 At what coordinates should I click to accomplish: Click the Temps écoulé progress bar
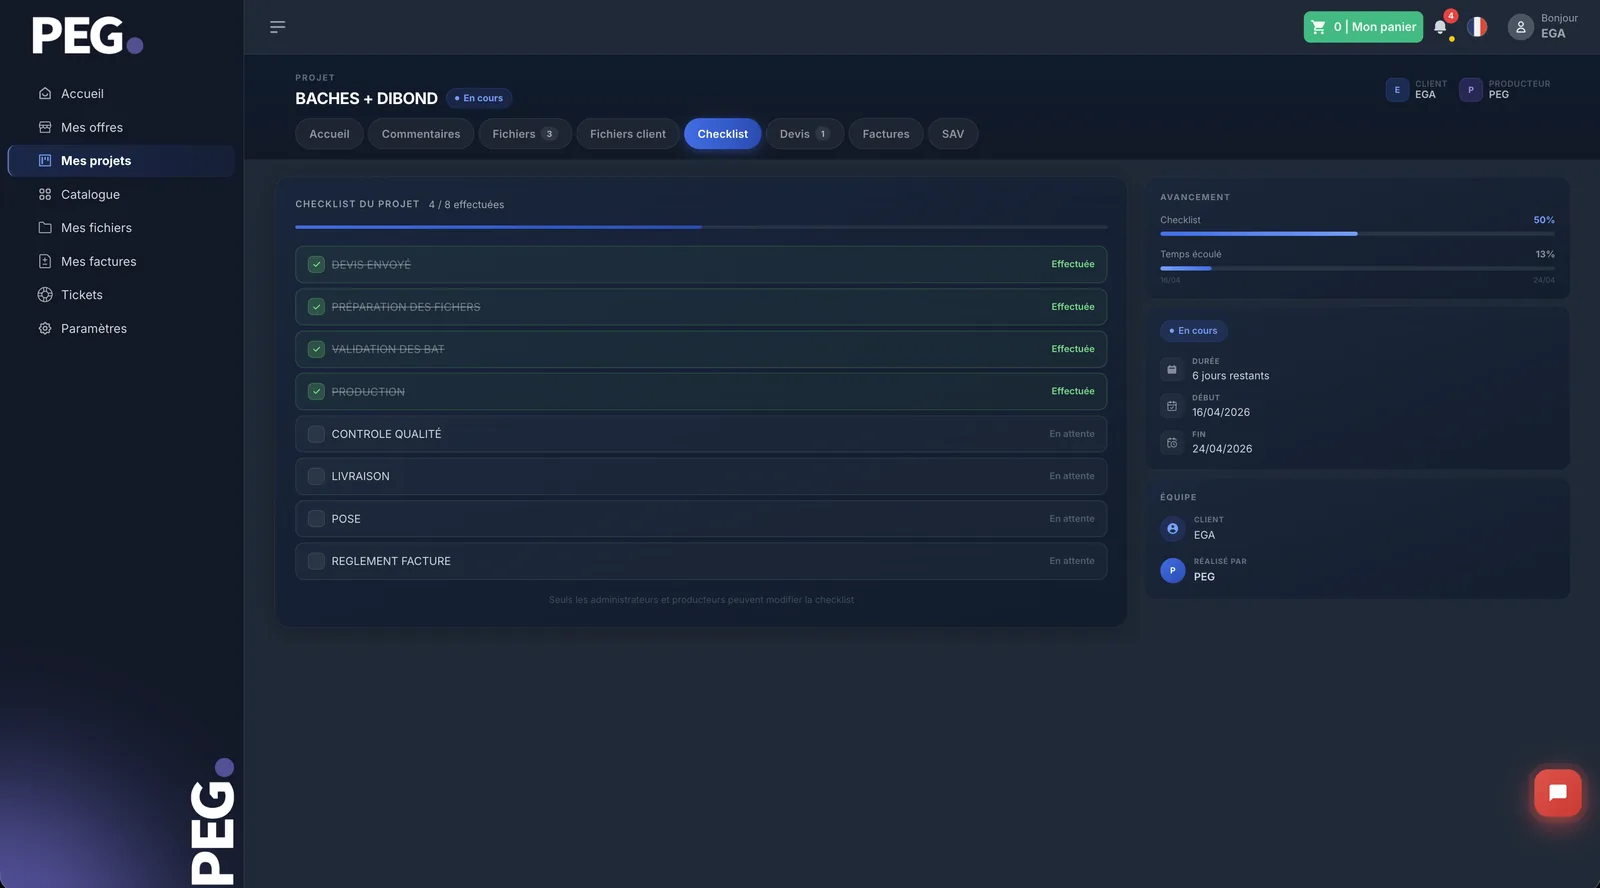tap(1357, 268)
